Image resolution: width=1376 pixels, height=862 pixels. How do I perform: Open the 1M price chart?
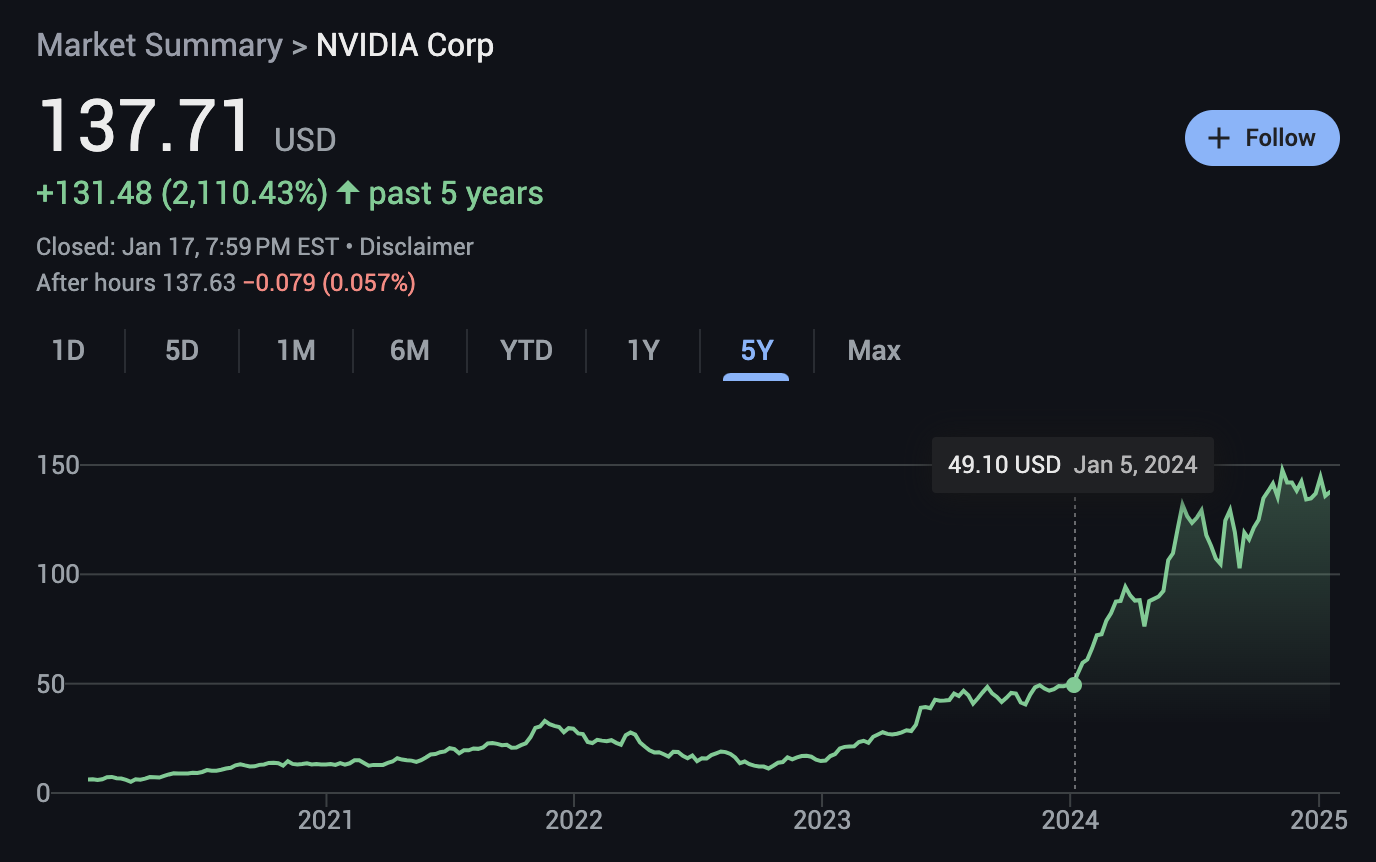296,350
